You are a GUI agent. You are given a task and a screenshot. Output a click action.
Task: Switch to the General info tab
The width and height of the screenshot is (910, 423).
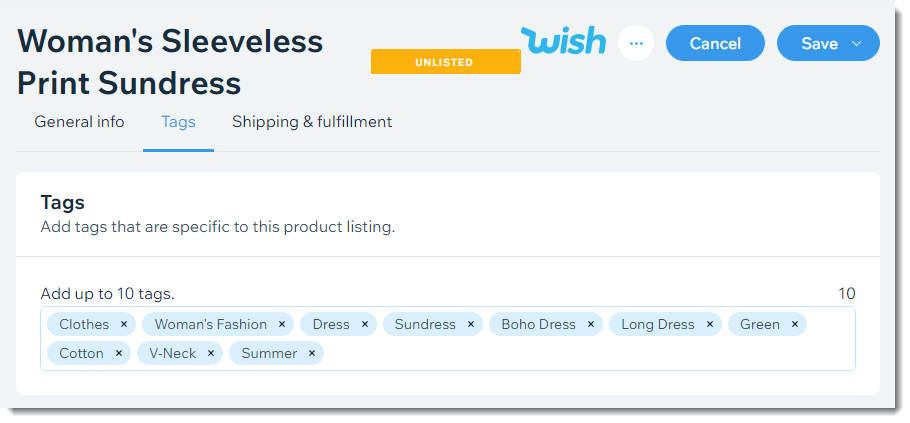pyautogui.click(x=80, y=122)
